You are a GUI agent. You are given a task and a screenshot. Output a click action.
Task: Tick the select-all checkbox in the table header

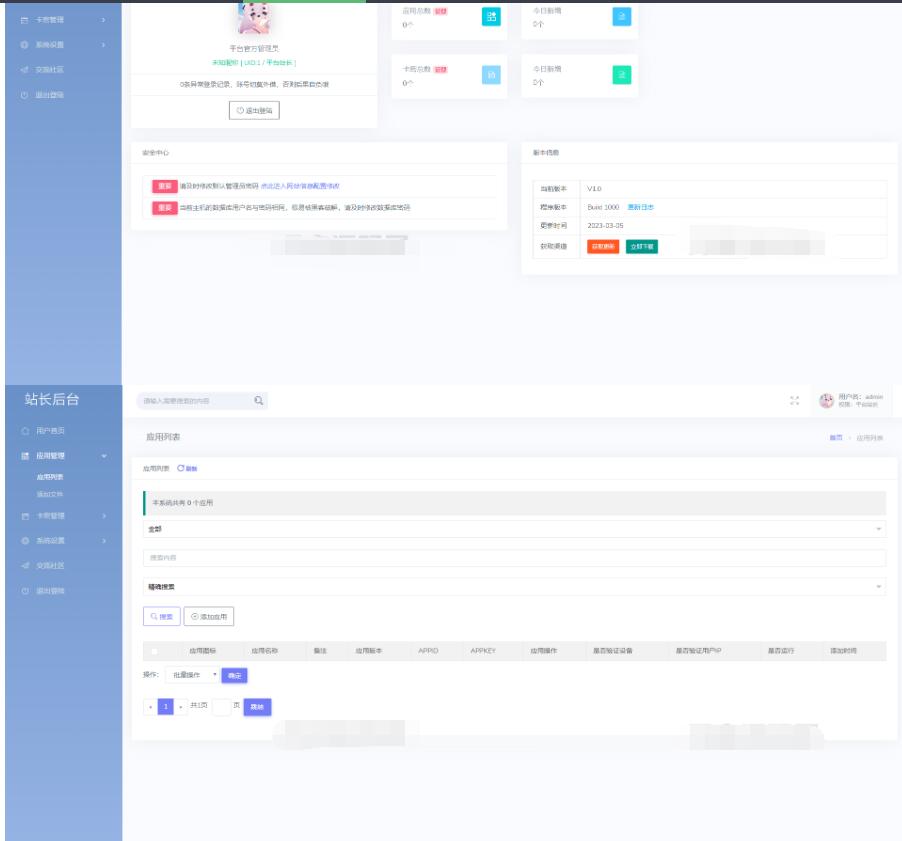(154, 651)
